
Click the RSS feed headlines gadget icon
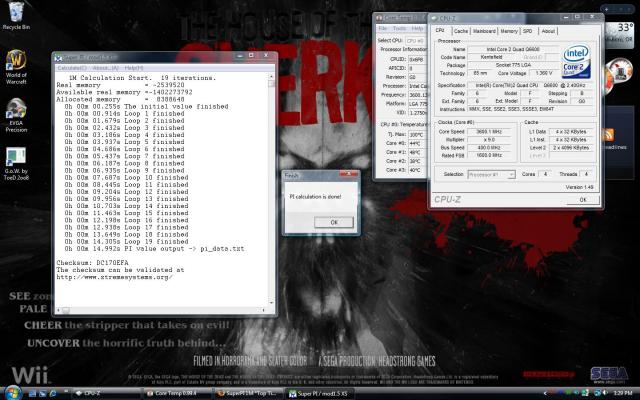pyautogui.click(x=608, y=135)
